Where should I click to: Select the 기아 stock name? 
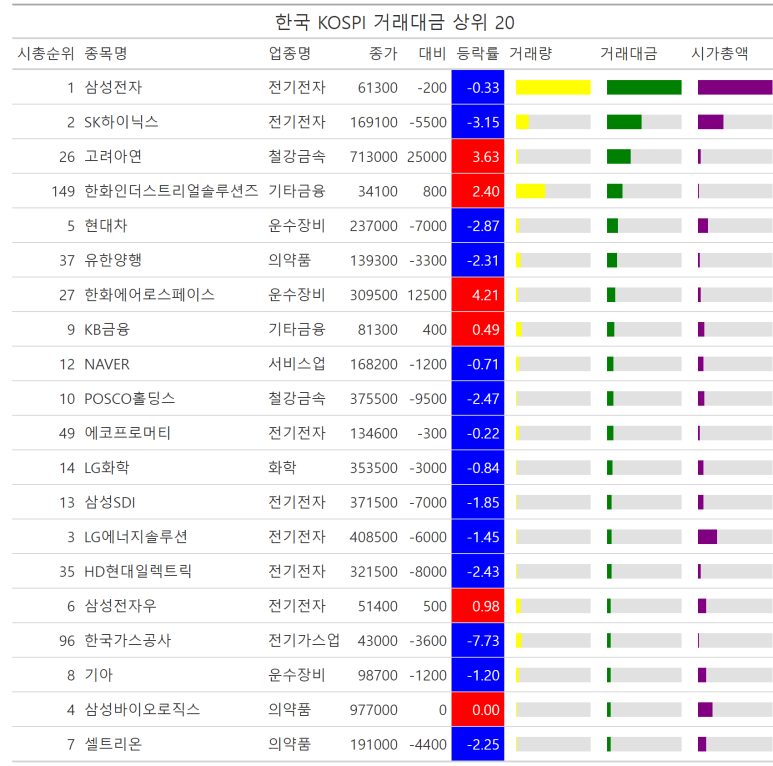[99, 675]
